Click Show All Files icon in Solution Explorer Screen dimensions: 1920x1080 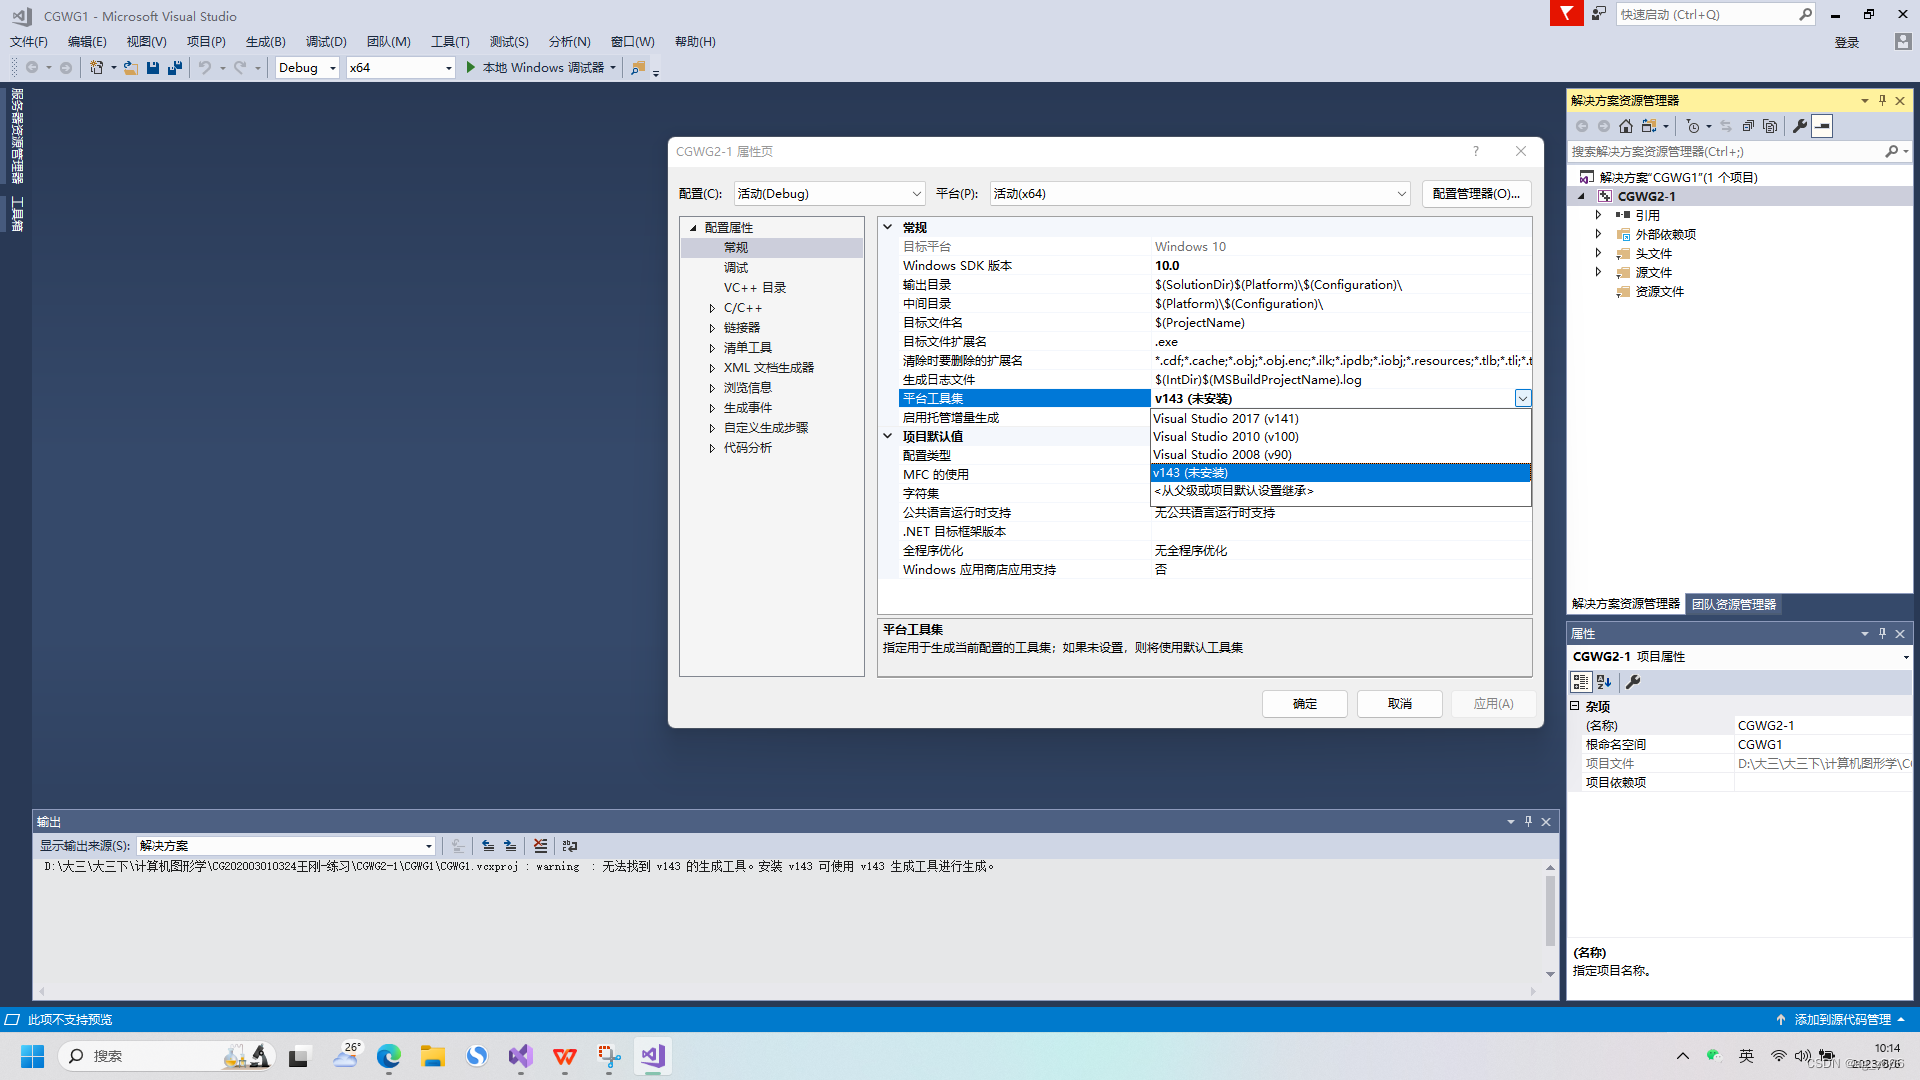pyautogui.click(x=1771, y=126)
